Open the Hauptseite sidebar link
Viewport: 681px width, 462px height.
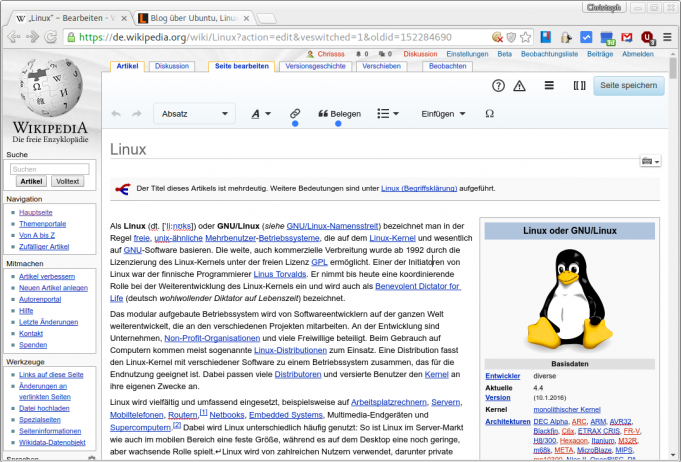[x=36, y=212]
